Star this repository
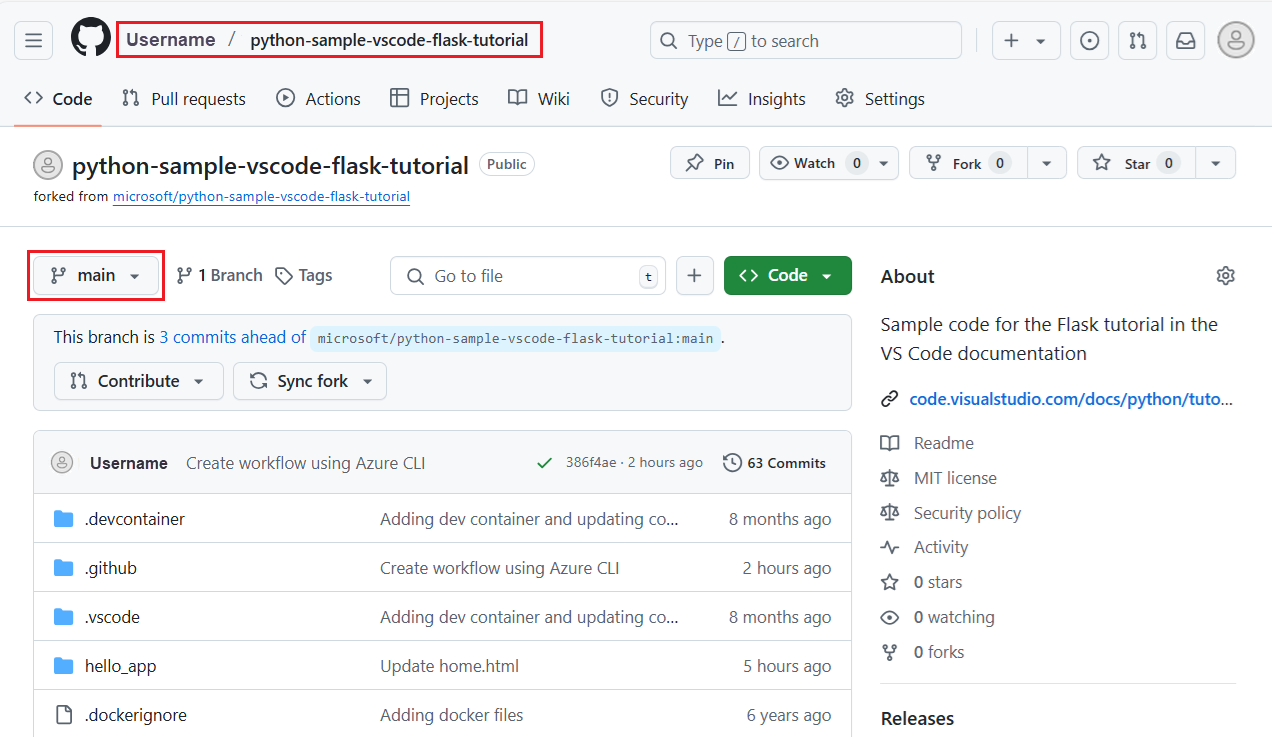1272x737 pixels. [1135, 162]
